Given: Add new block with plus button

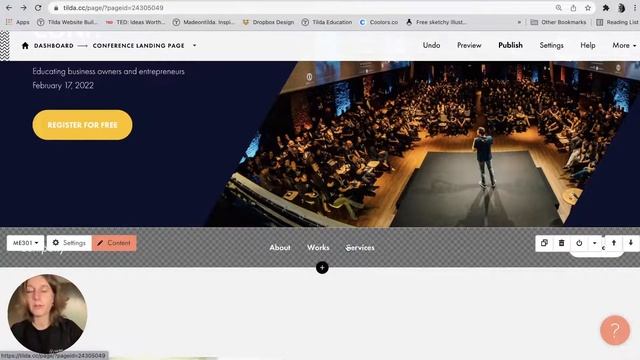Looking at the screenshot, I should 322,268.
